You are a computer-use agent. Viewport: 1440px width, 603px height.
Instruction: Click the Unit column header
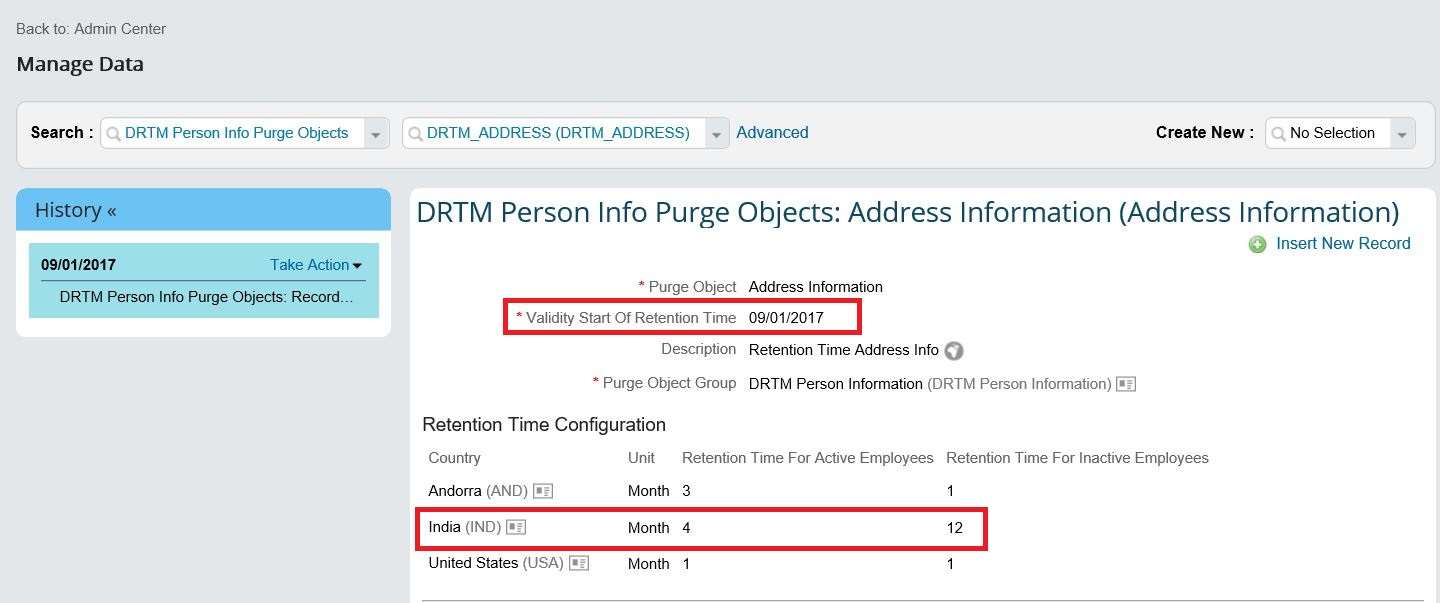[641, 458]
